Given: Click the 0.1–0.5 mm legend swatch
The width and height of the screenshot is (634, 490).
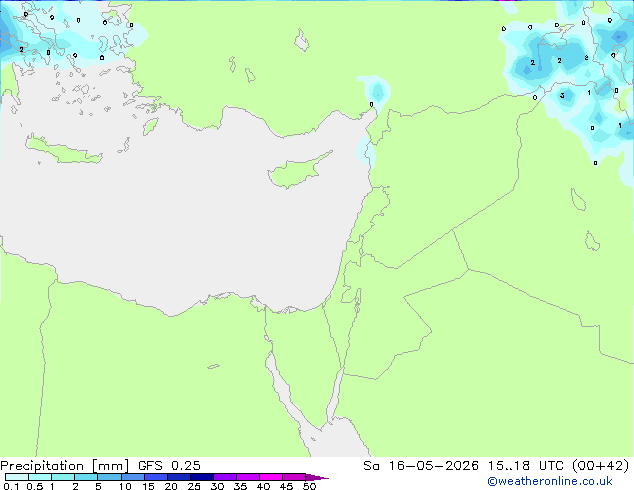Looking at the screenshot, I should point(17,477).
